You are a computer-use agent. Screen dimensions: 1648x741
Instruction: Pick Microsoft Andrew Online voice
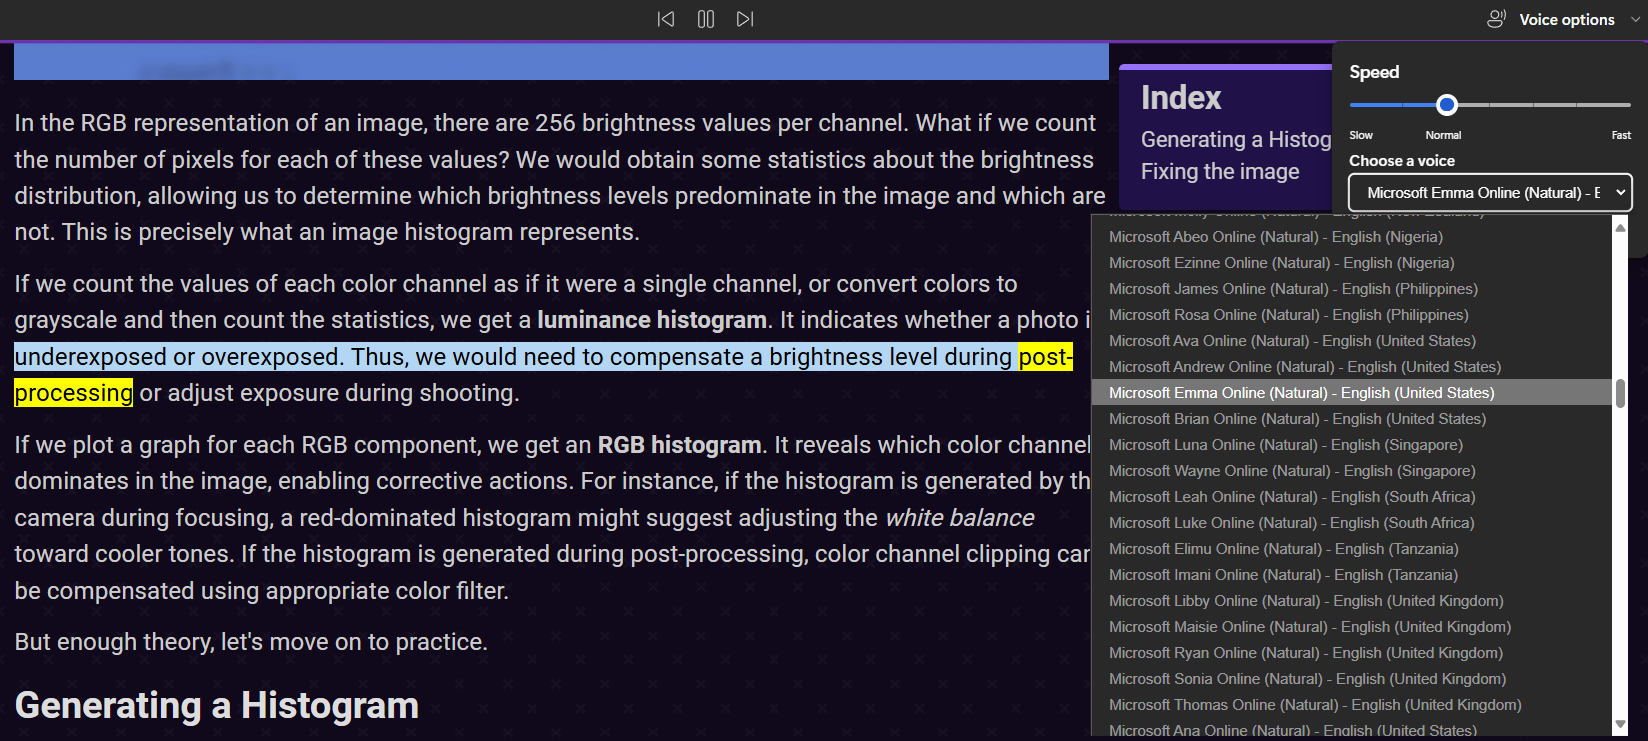(x=1304, y=367)
